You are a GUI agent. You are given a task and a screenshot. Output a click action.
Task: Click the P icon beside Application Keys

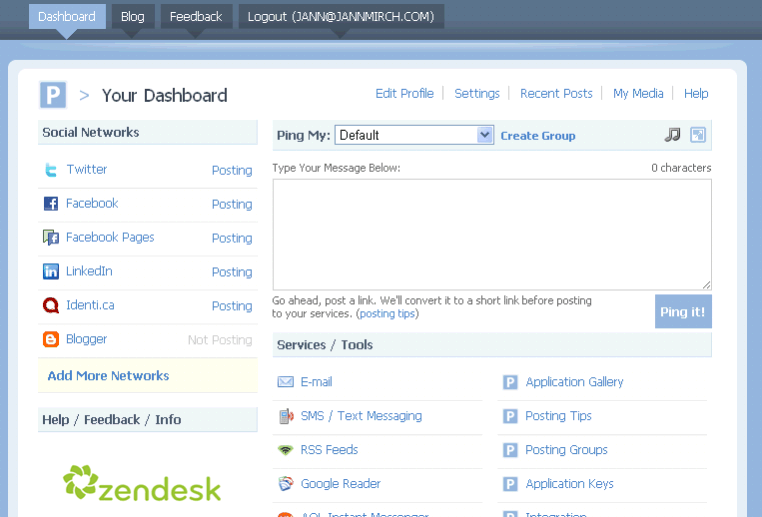click(510, 484)
